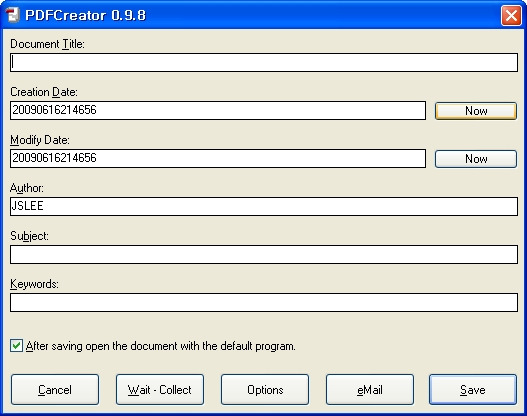Focus the Keywords input field
This screenshot has width=527, height=416.
coord(264,302)
